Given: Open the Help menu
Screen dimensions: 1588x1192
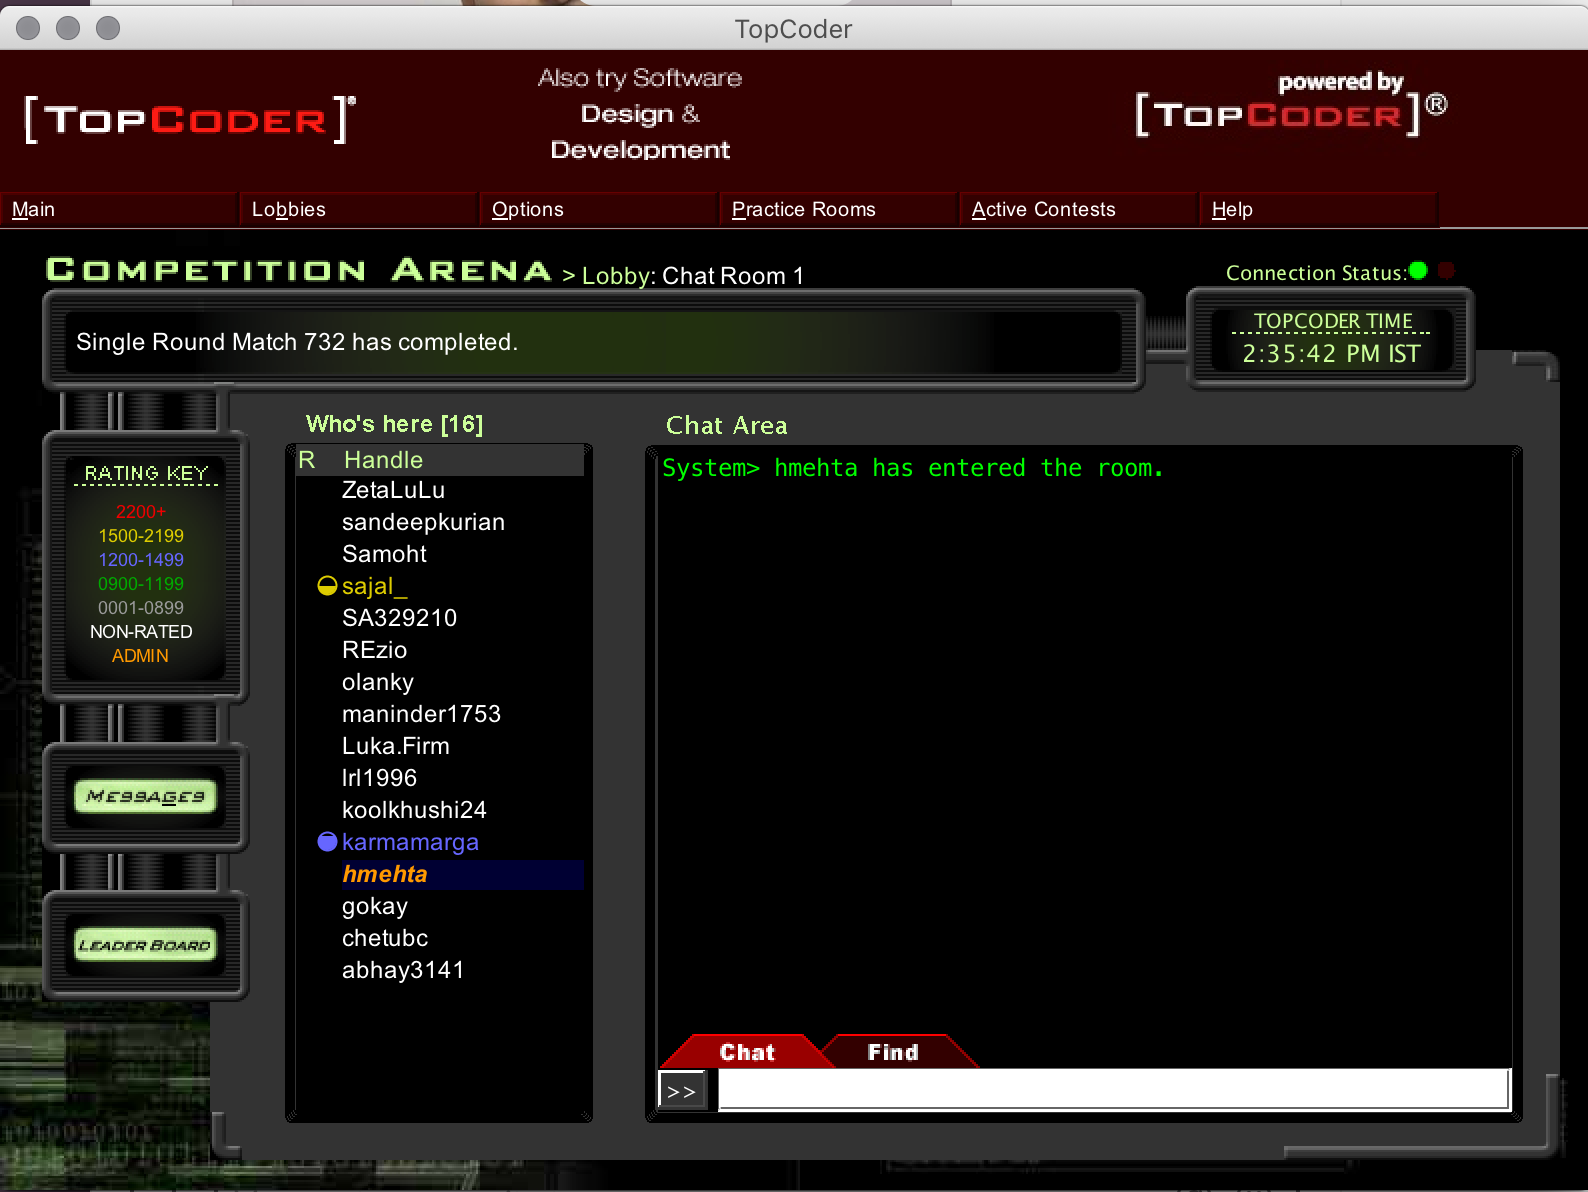Looking at the screenshot, I should [x=1319, y=210].
